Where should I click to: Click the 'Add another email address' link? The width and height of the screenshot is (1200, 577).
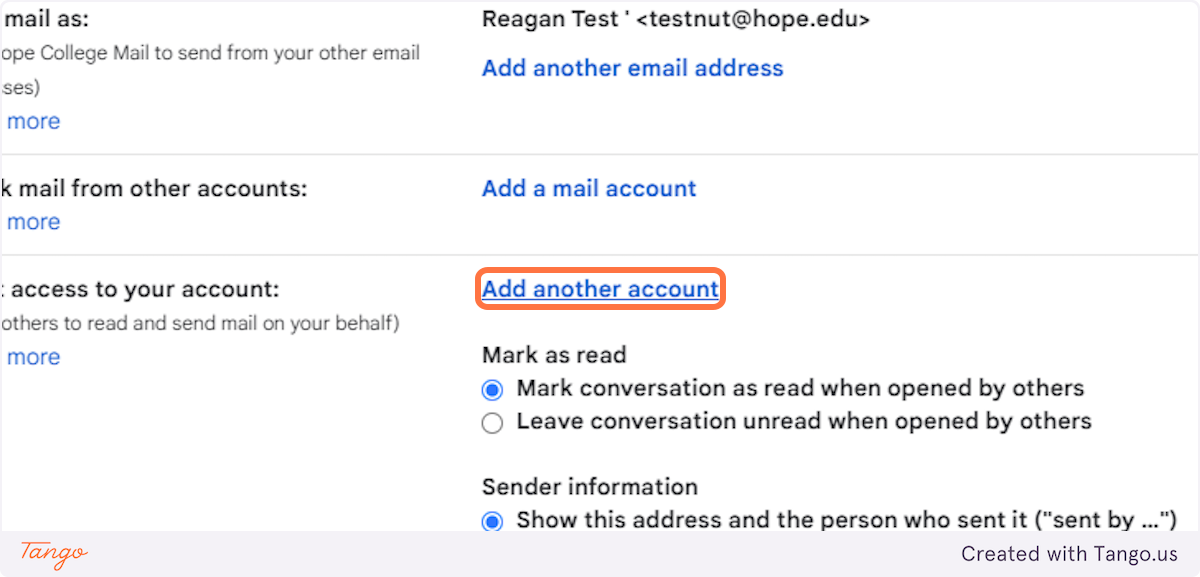click(x=632, y=68)
